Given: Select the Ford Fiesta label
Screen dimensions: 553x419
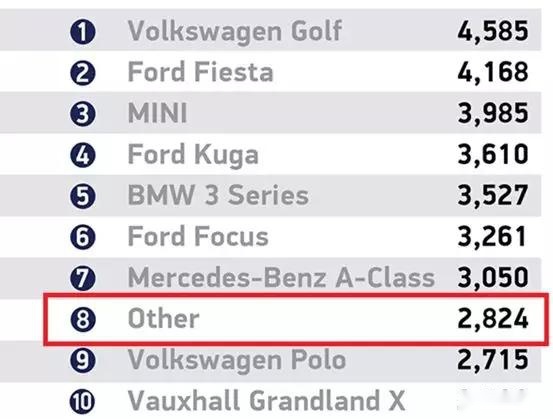Looking at the screenshot, I should coord(200,72).
